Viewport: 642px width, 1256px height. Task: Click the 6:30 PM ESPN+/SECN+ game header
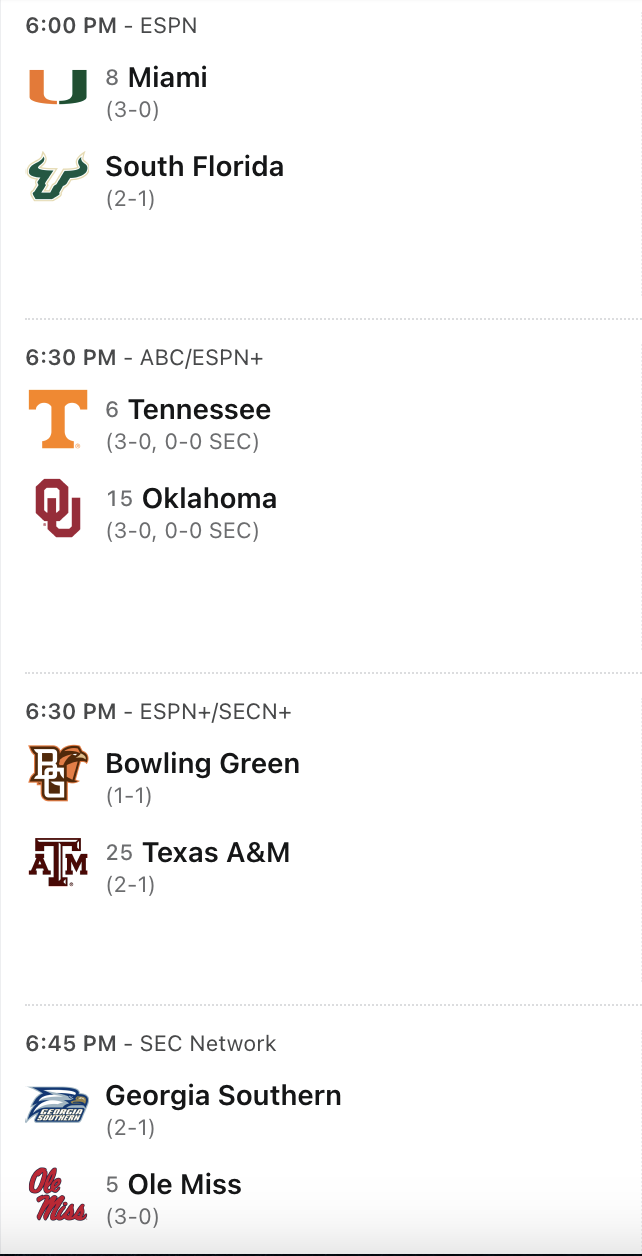point(158,712)
